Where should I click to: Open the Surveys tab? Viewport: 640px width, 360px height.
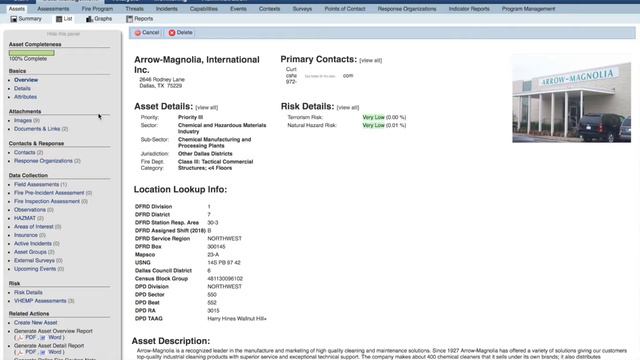point(302,9)
